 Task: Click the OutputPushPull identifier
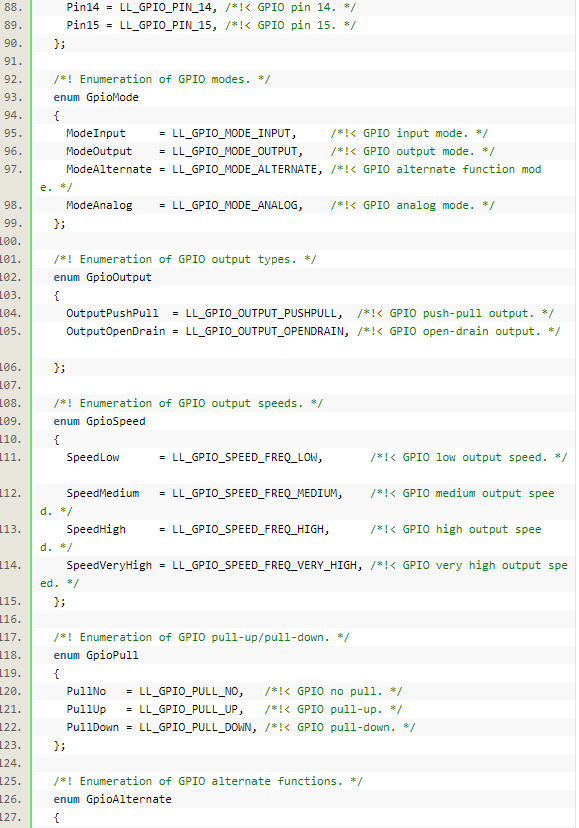(112, 313)
